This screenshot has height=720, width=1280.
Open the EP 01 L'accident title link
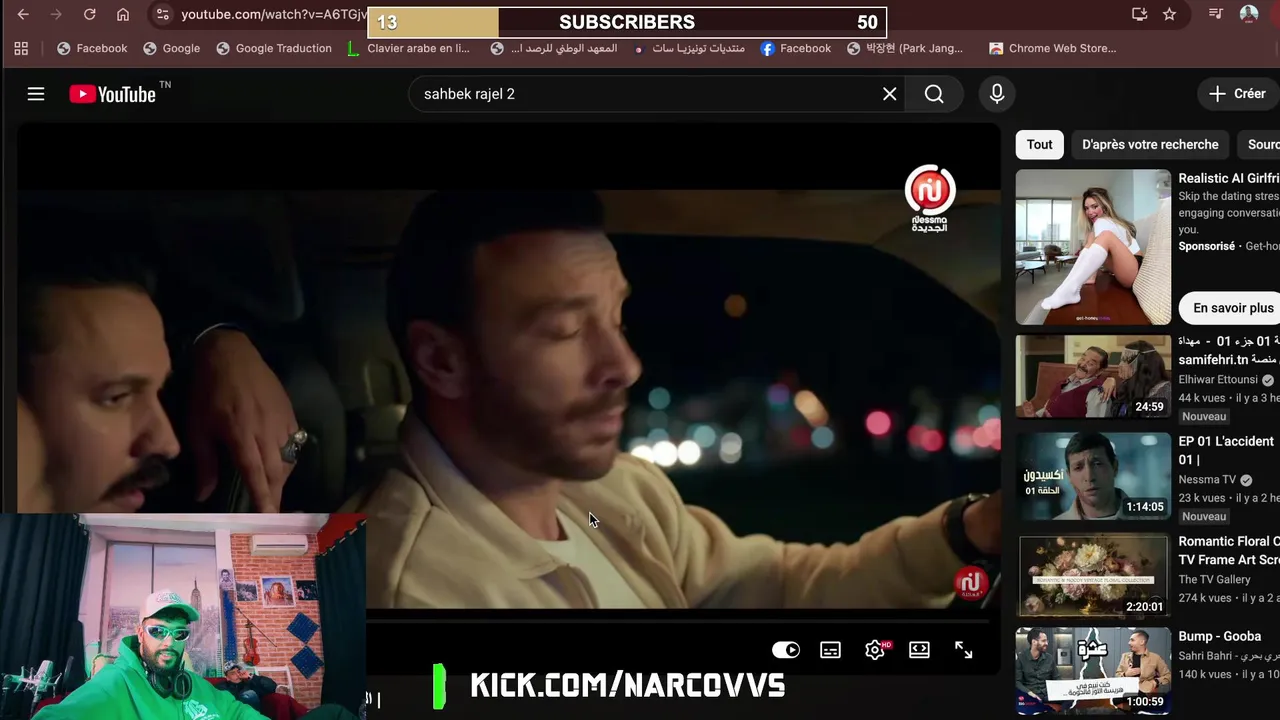[1226, 450]
